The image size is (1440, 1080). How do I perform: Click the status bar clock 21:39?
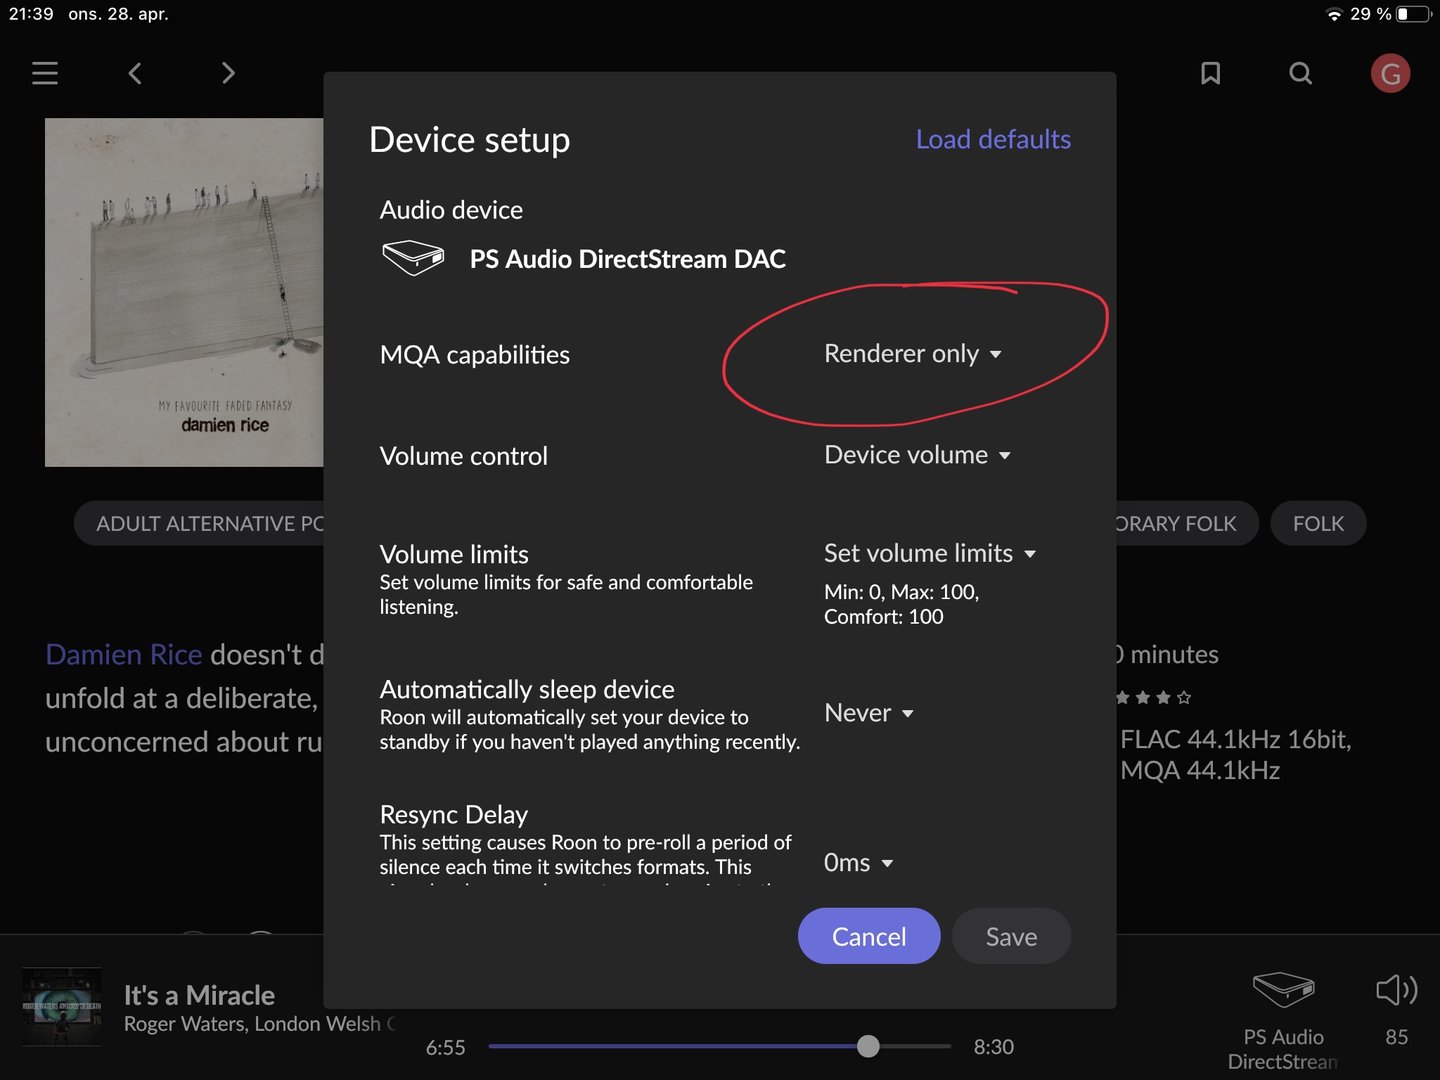pyautogui.click(x=31, y=14)
